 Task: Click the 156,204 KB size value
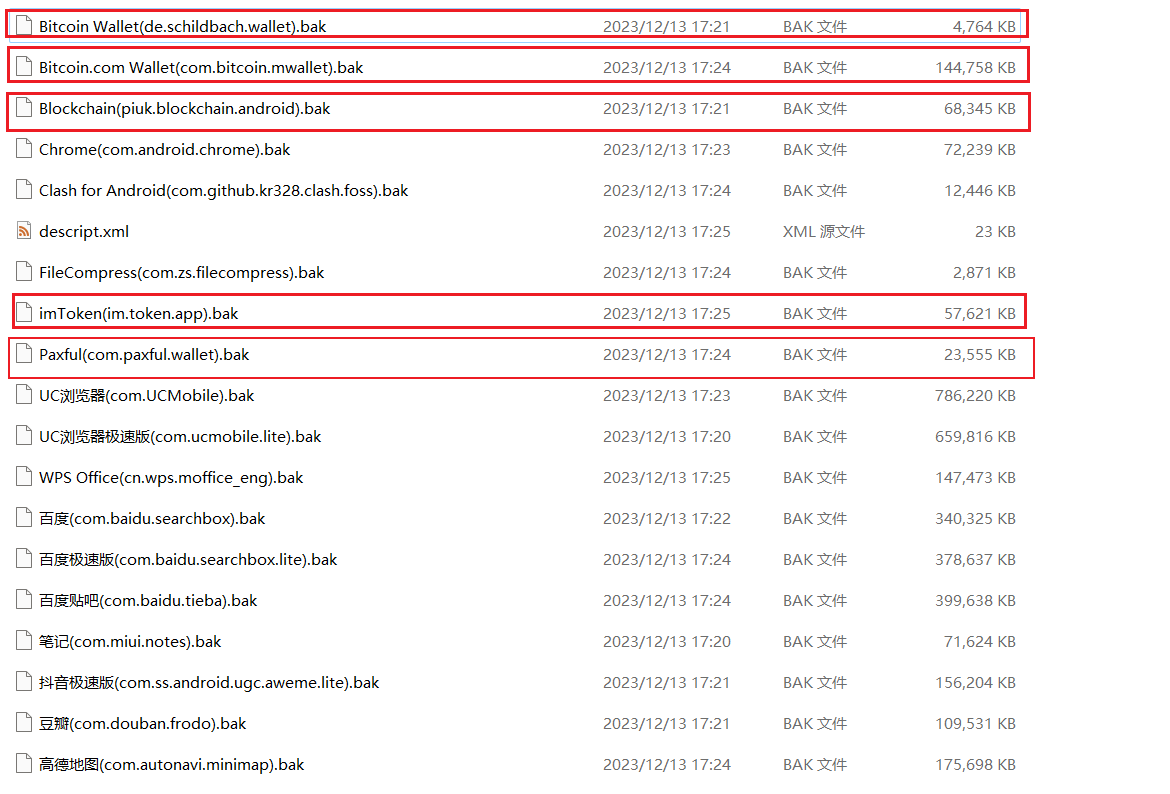pos(975,684)
